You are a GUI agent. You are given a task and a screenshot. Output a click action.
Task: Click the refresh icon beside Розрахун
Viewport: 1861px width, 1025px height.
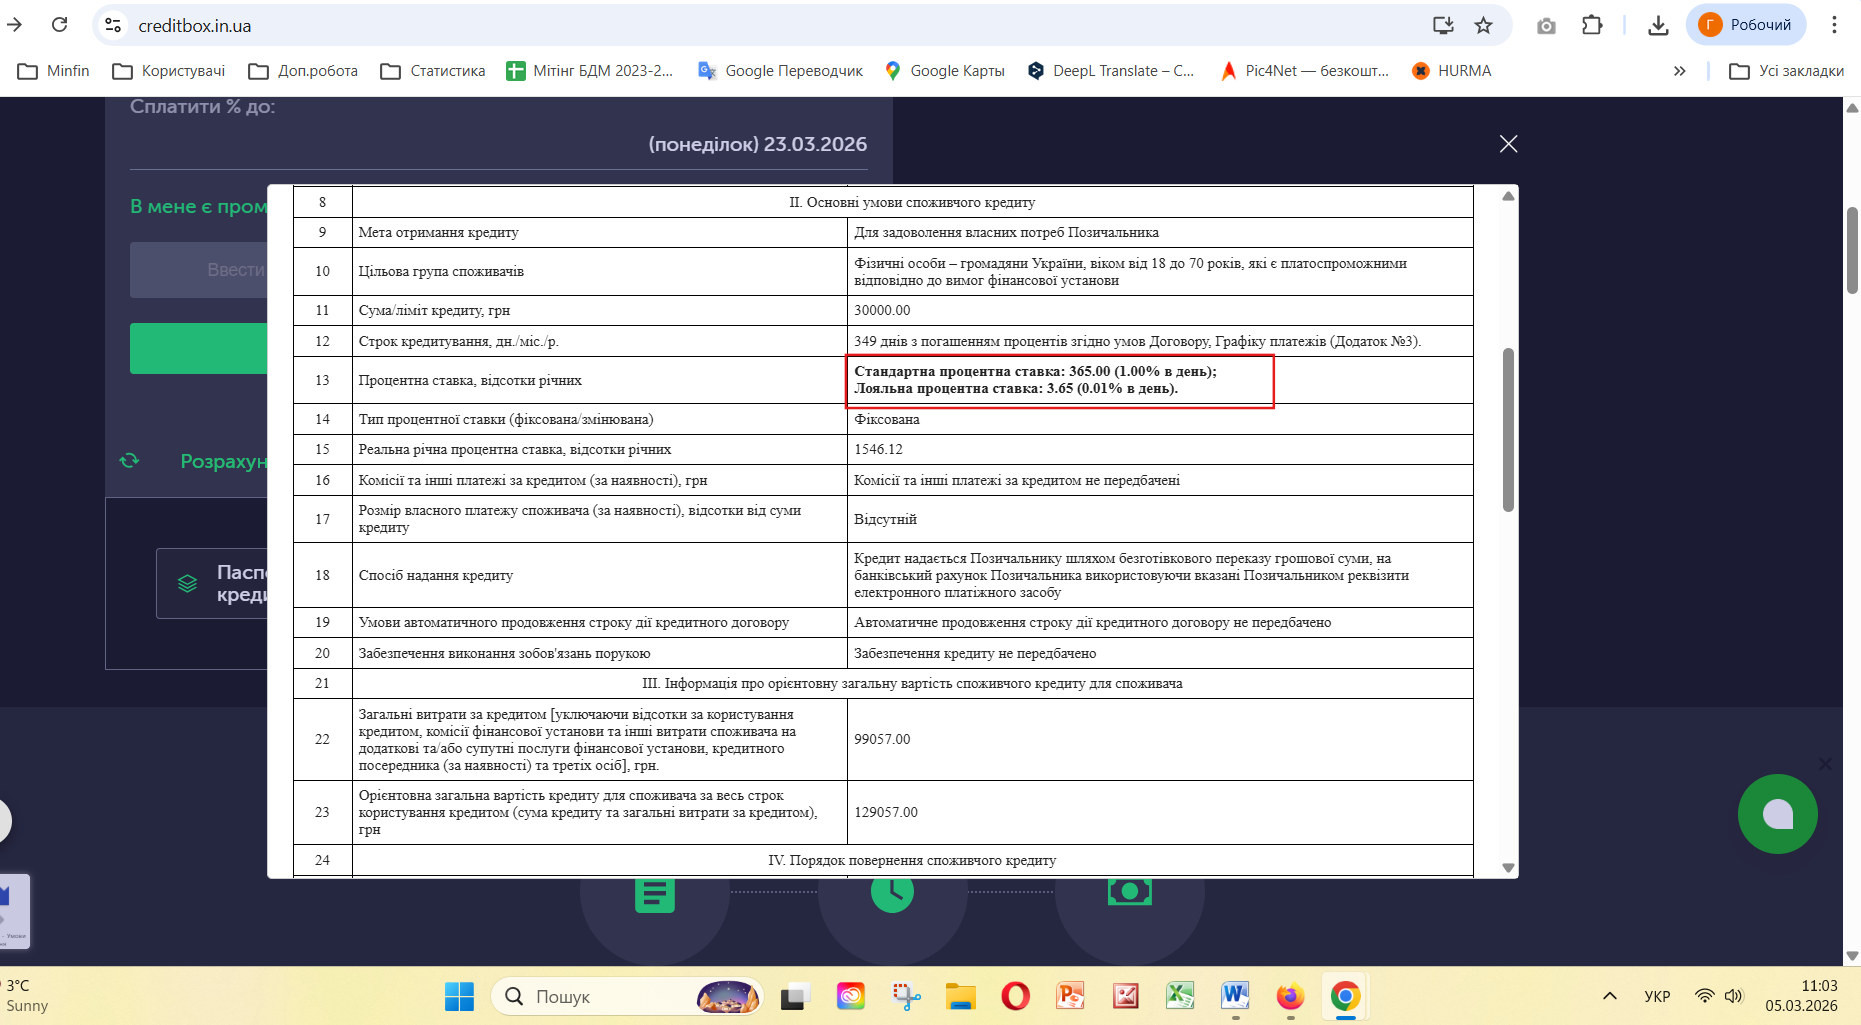[129, 461]
